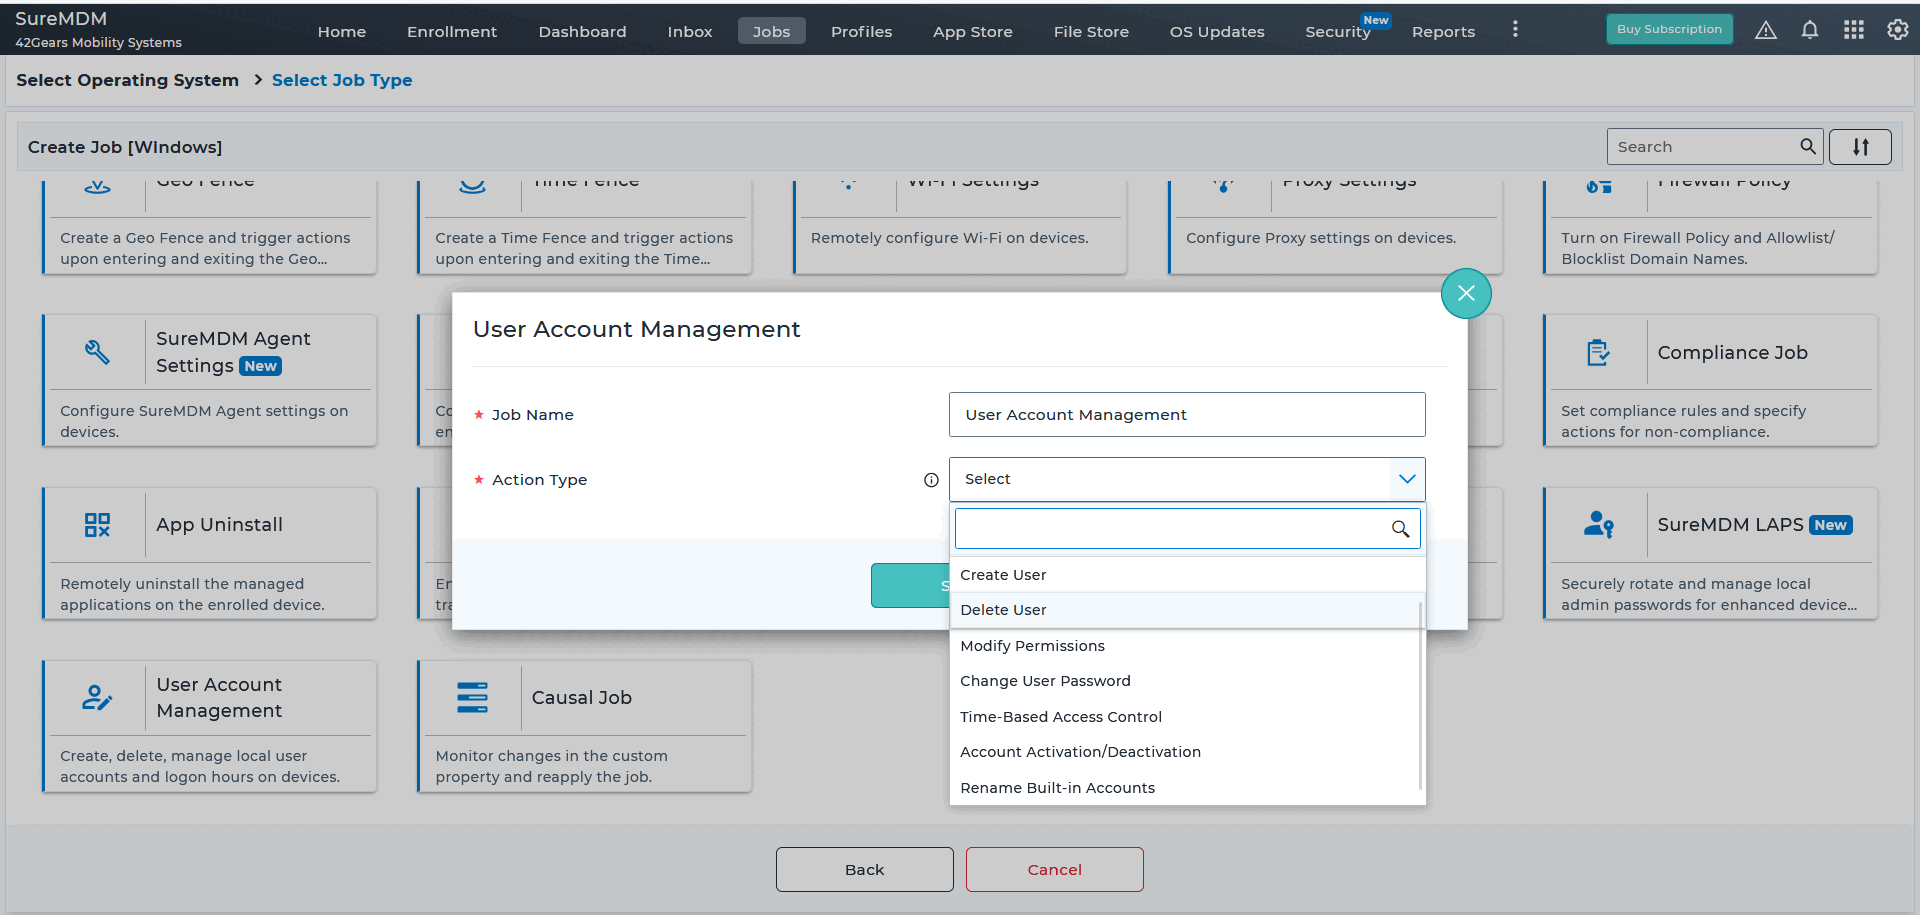1920x915 pixels.
Task: Go to Select Operating System breadcrumb
Action: click(x=127, y=80)
